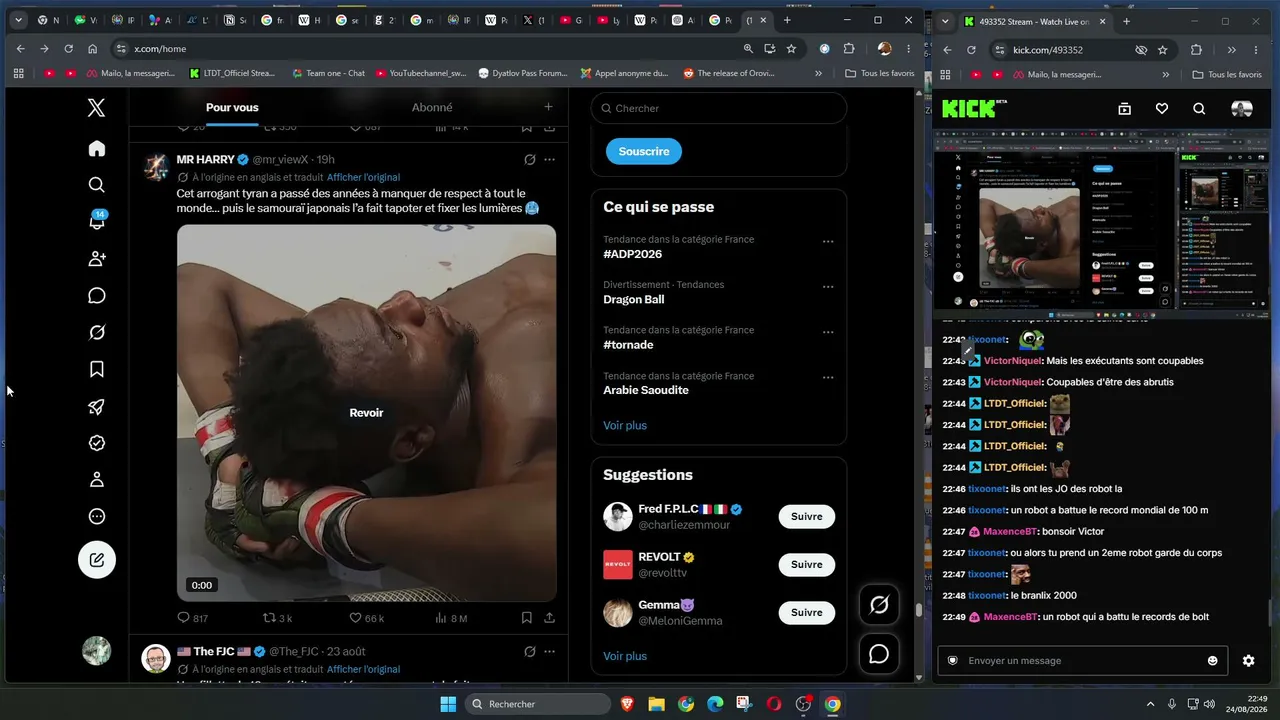Open Grok from the X sidebar
The image size is (1280, 720).
(x=97, y=333)
